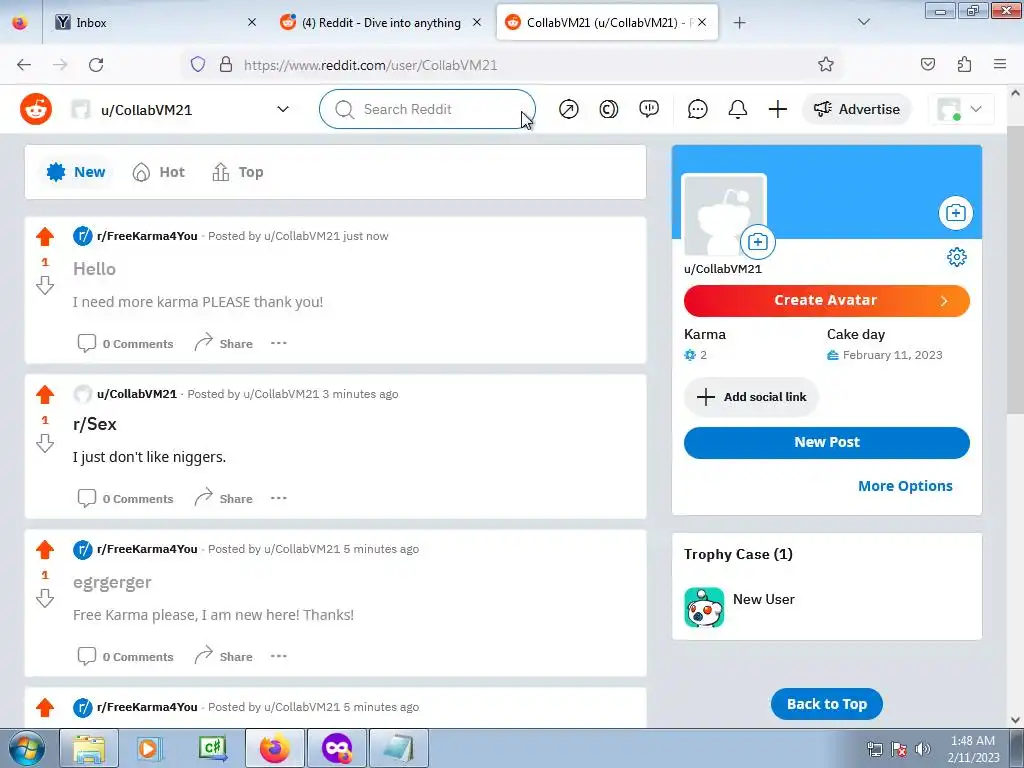Click the volume speaker tray icon
This screenshot has width=1024, height=768.
pyautogui.click(x=923, y=749)
